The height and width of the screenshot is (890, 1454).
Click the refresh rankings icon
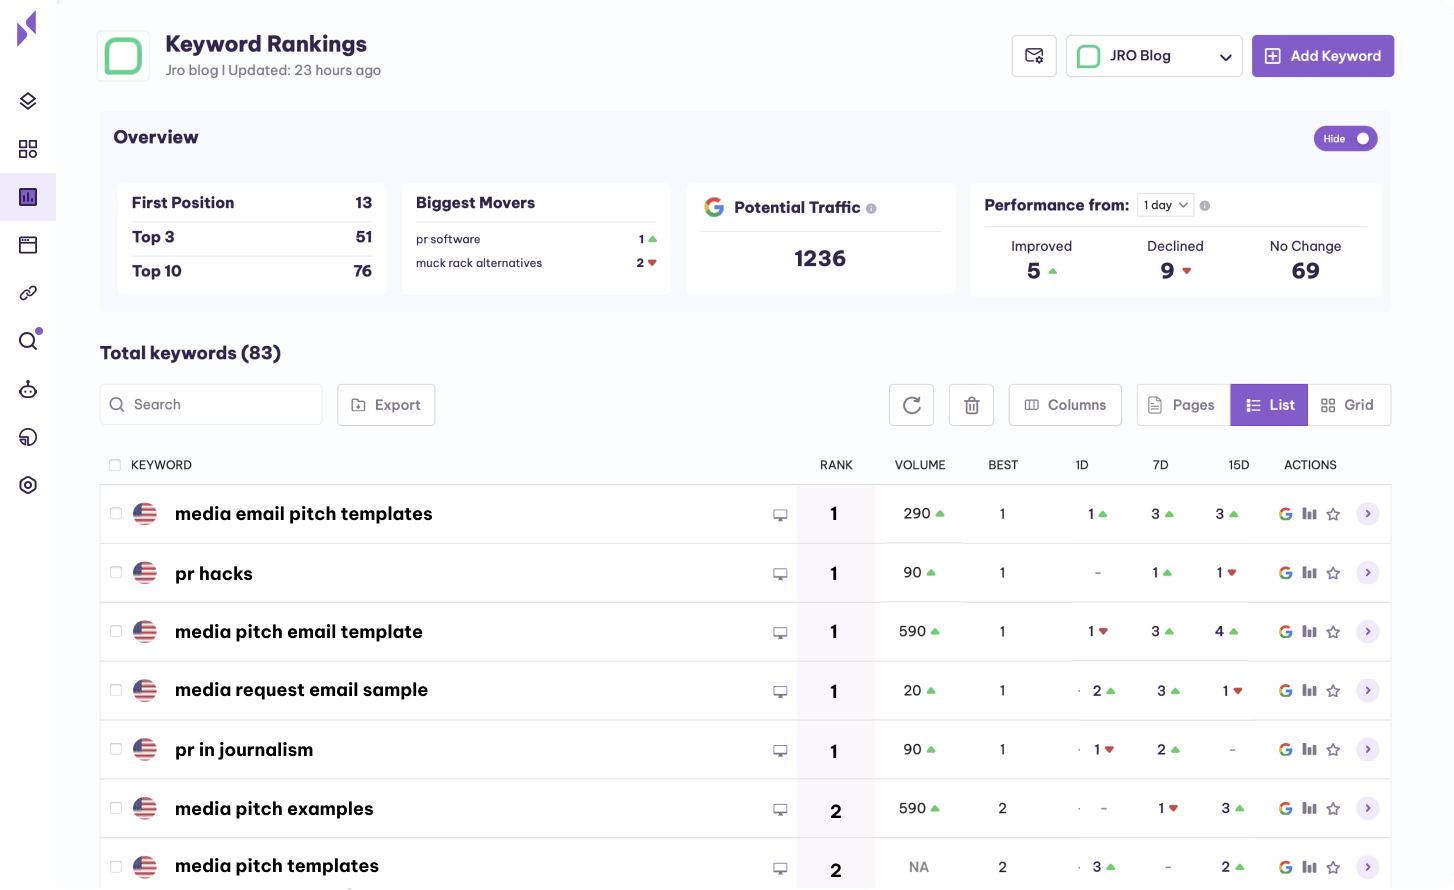[911, 405]
